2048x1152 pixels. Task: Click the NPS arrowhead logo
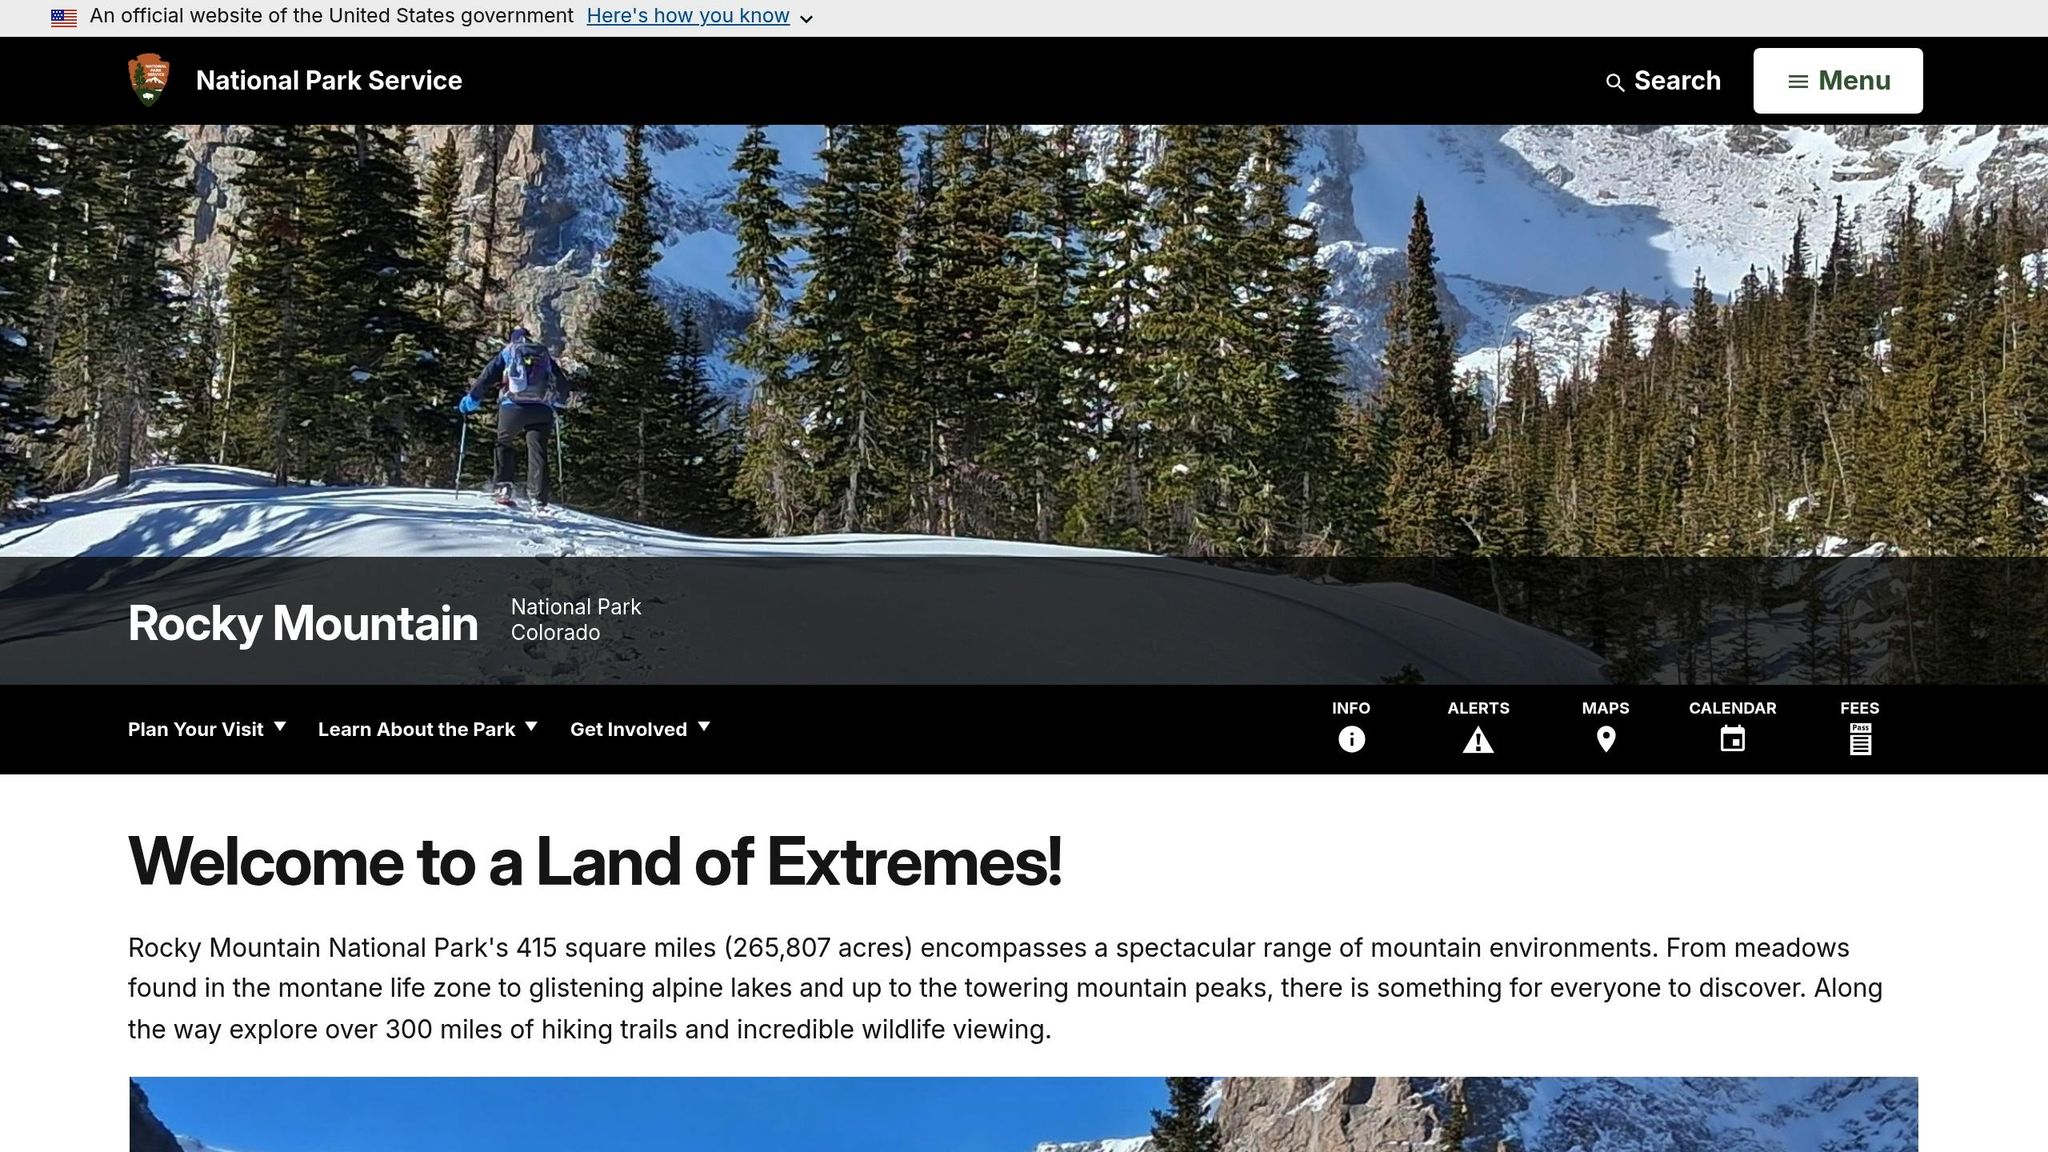tap(149, 80)
